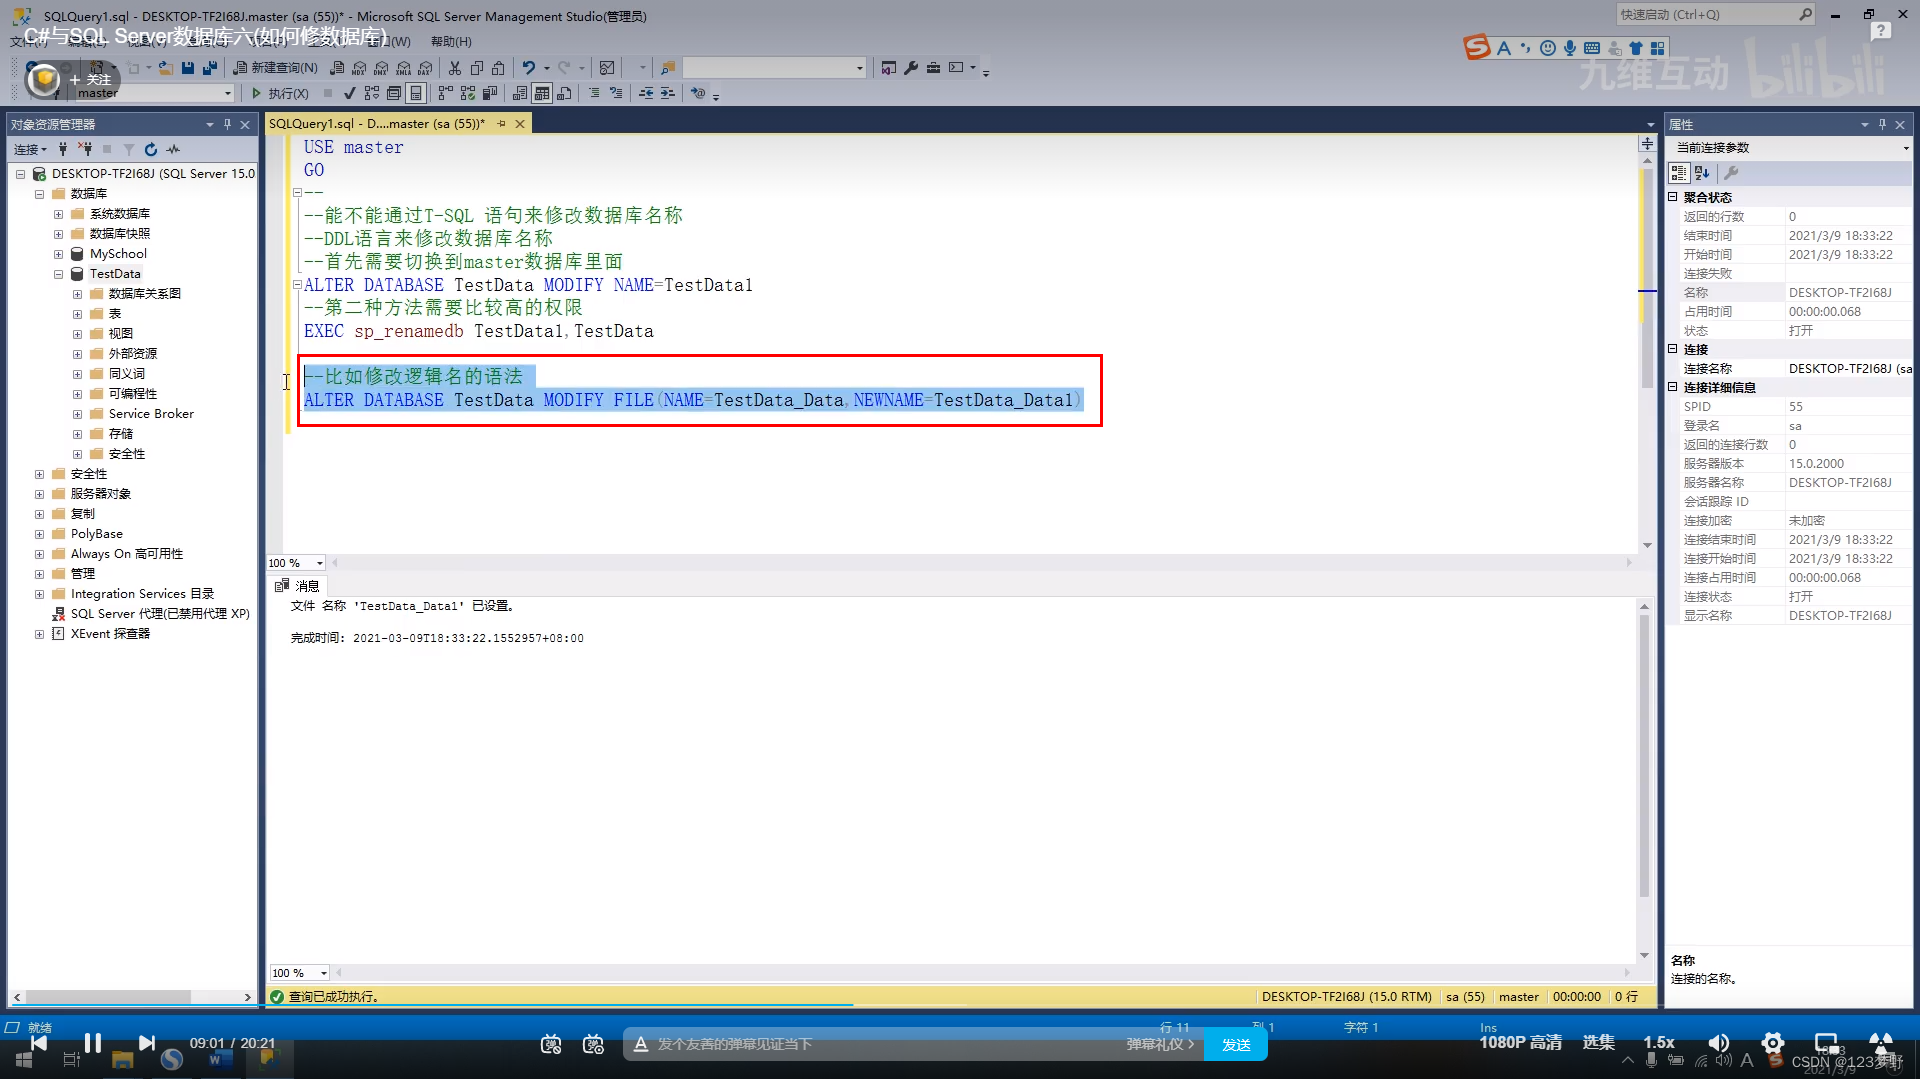Select the Service Broker folder
Image resolution: width=1920 pixels, height=1079 pixels.
pos(151,414)
